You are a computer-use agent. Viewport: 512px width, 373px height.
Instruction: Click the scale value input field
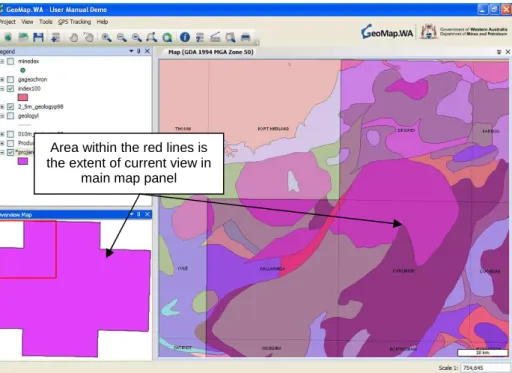pos(485,368)
